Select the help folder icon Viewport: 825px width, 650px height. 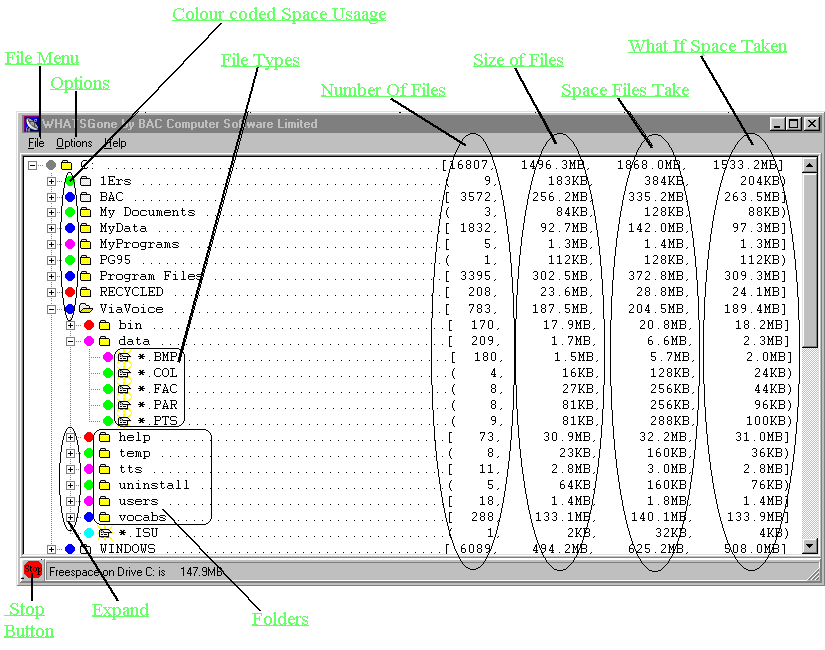click(104, 437)
